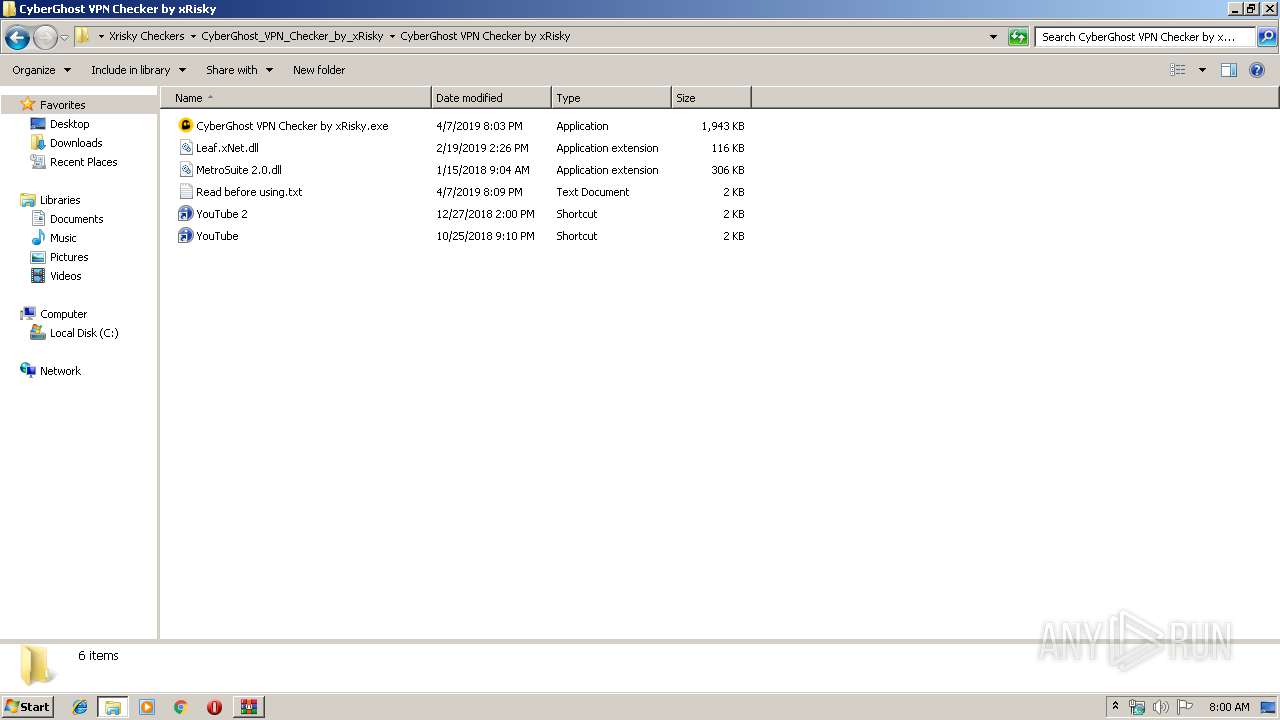
Task: Click the Change your view icon
Action: [1178, 70]
